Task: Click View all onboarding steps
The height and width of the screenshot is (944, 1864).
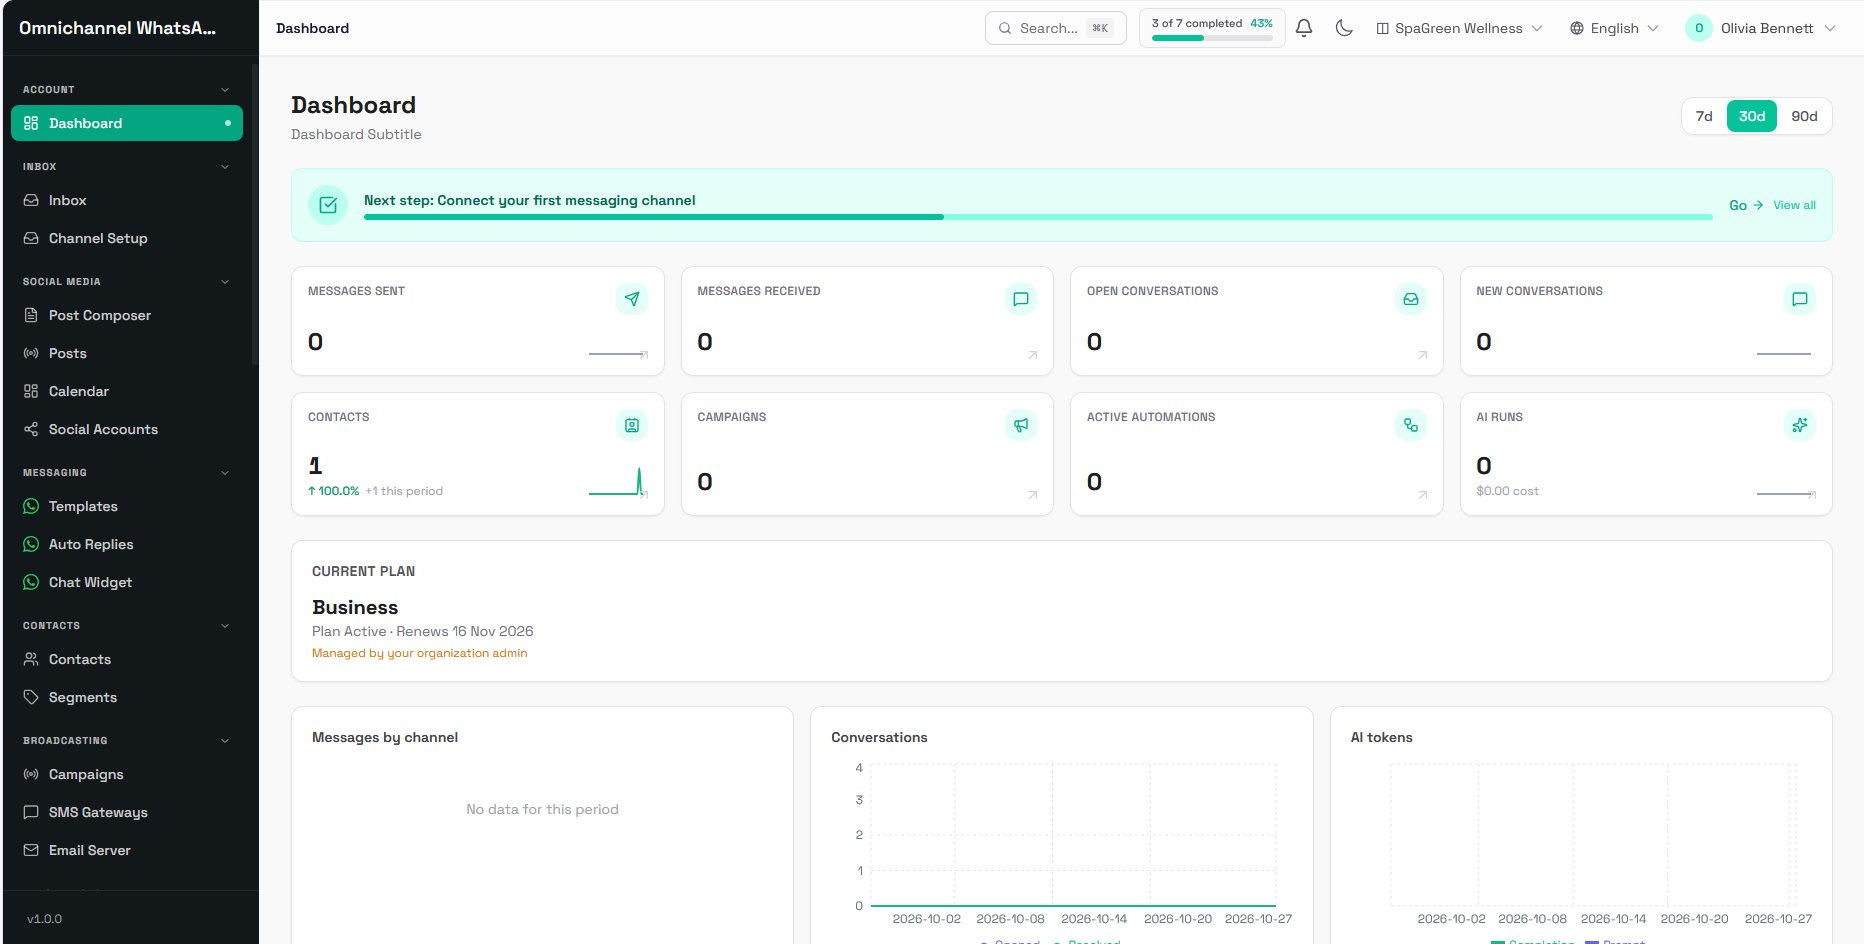Action: [1794, 205]
